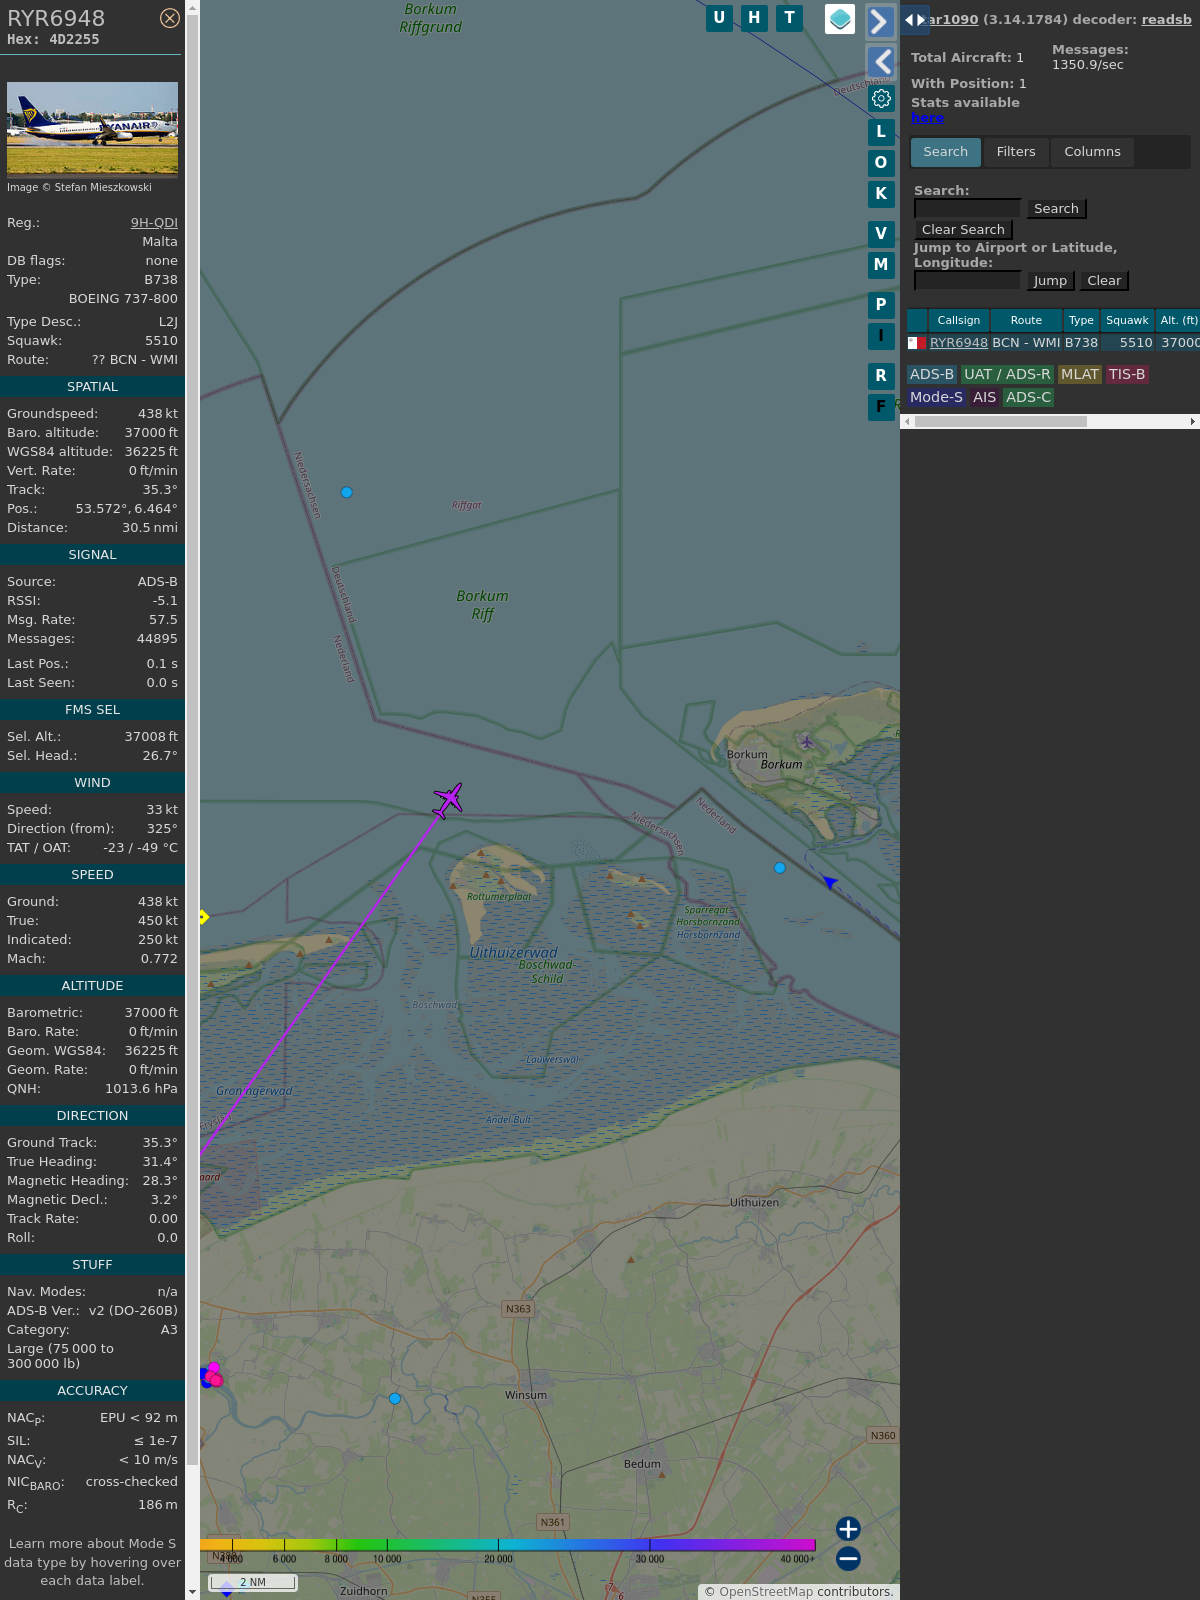
Task: Zoom out with the minus button
Action: (848, 1558)
